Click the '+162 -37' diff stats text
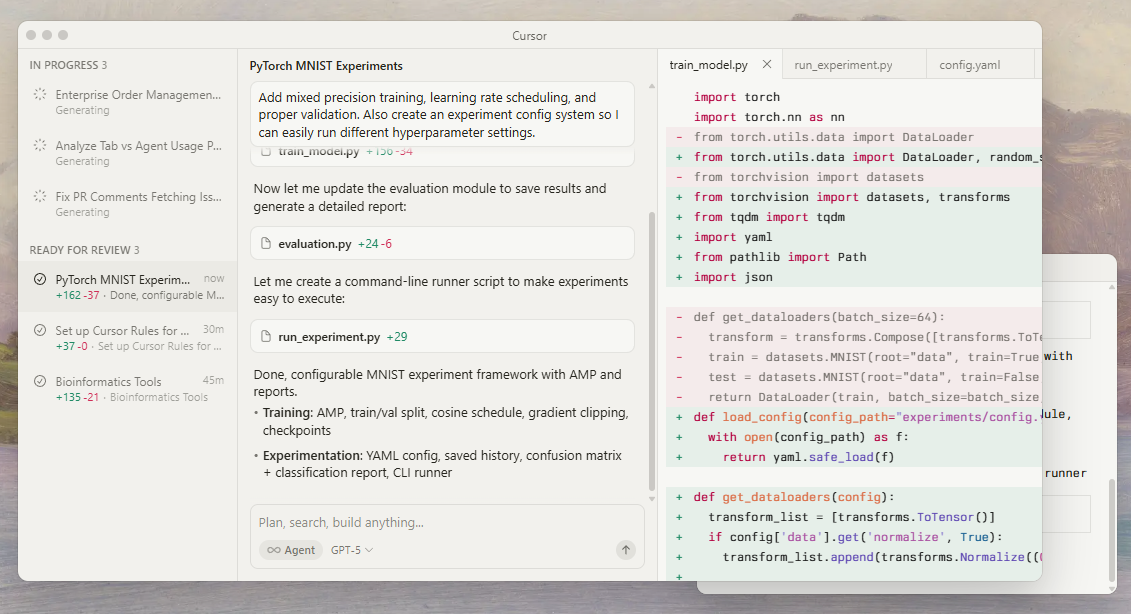Screen dimensions: 1131x614 click(x=77, y=295)
